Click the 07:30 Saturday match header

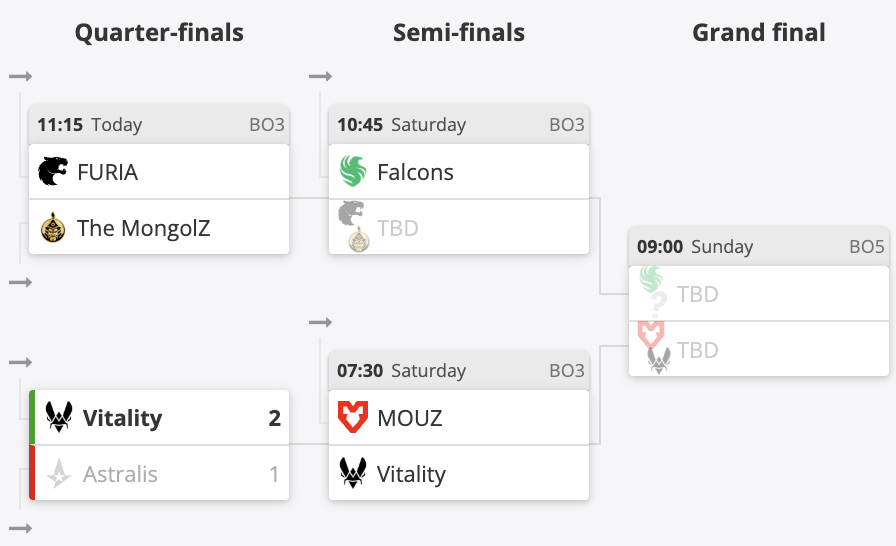458,371
